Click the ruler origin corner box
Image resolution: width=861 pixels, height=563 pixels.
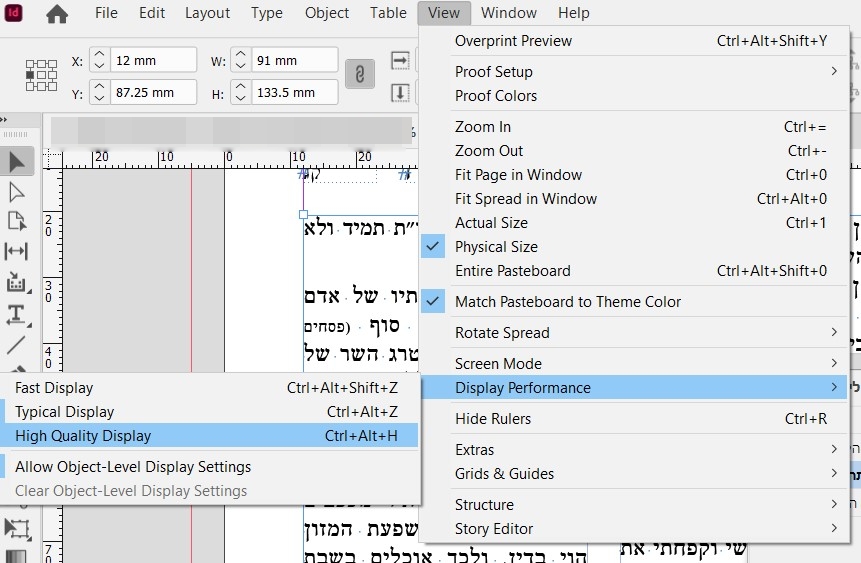[53, 159]
